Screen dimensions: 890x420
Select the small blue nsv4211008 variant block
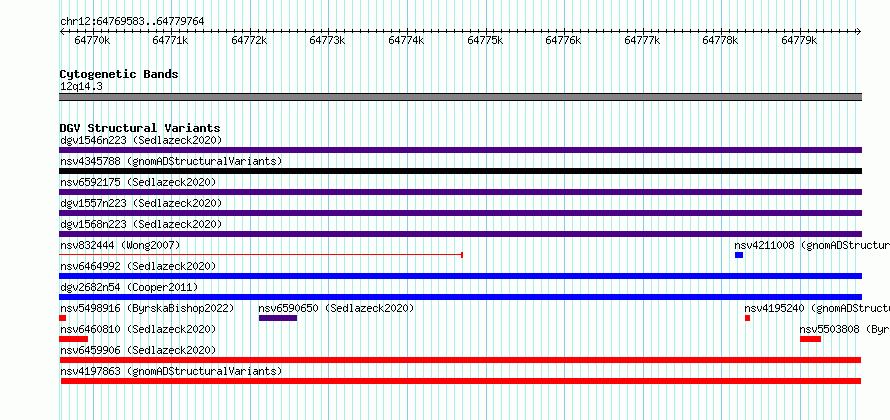pyautogui.click(x=739, y=255)
